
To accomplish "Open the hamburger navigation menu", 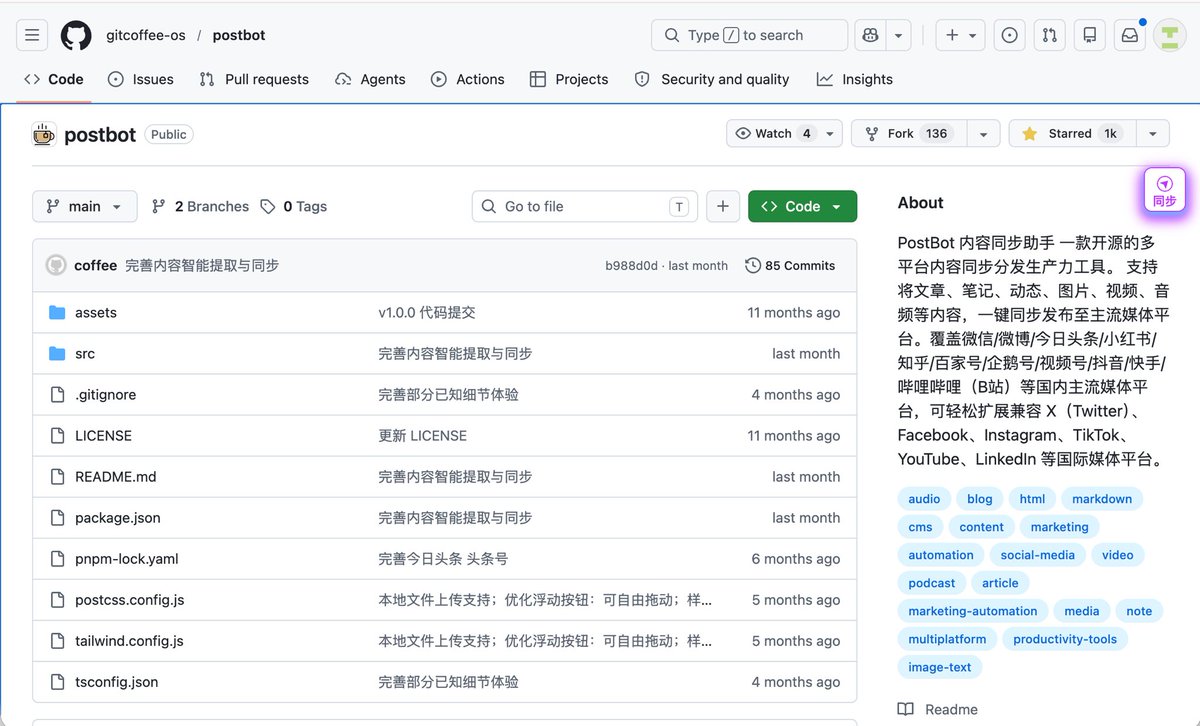I will pos(32,35).
